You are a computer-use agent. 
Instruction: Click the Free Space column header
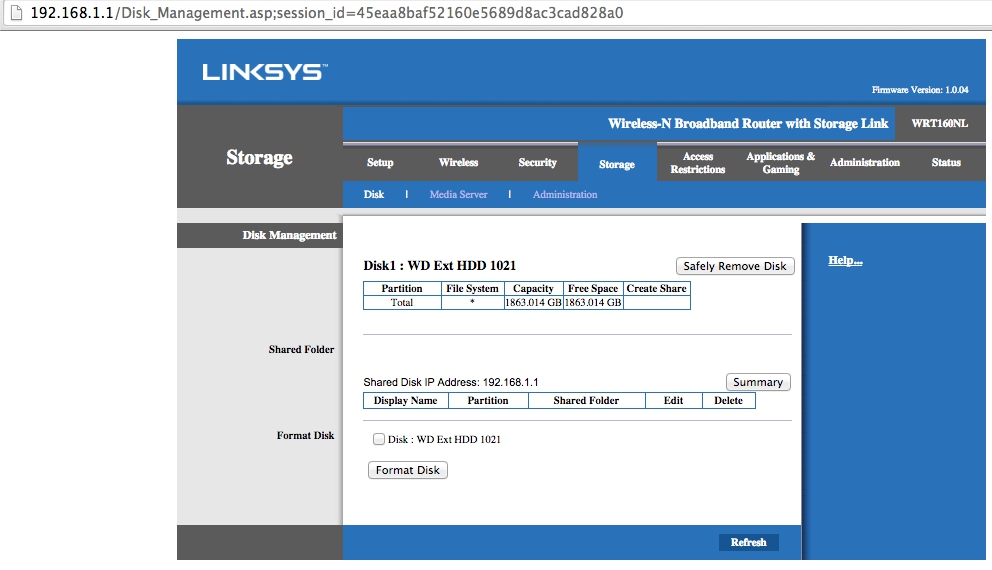(593, 288)
